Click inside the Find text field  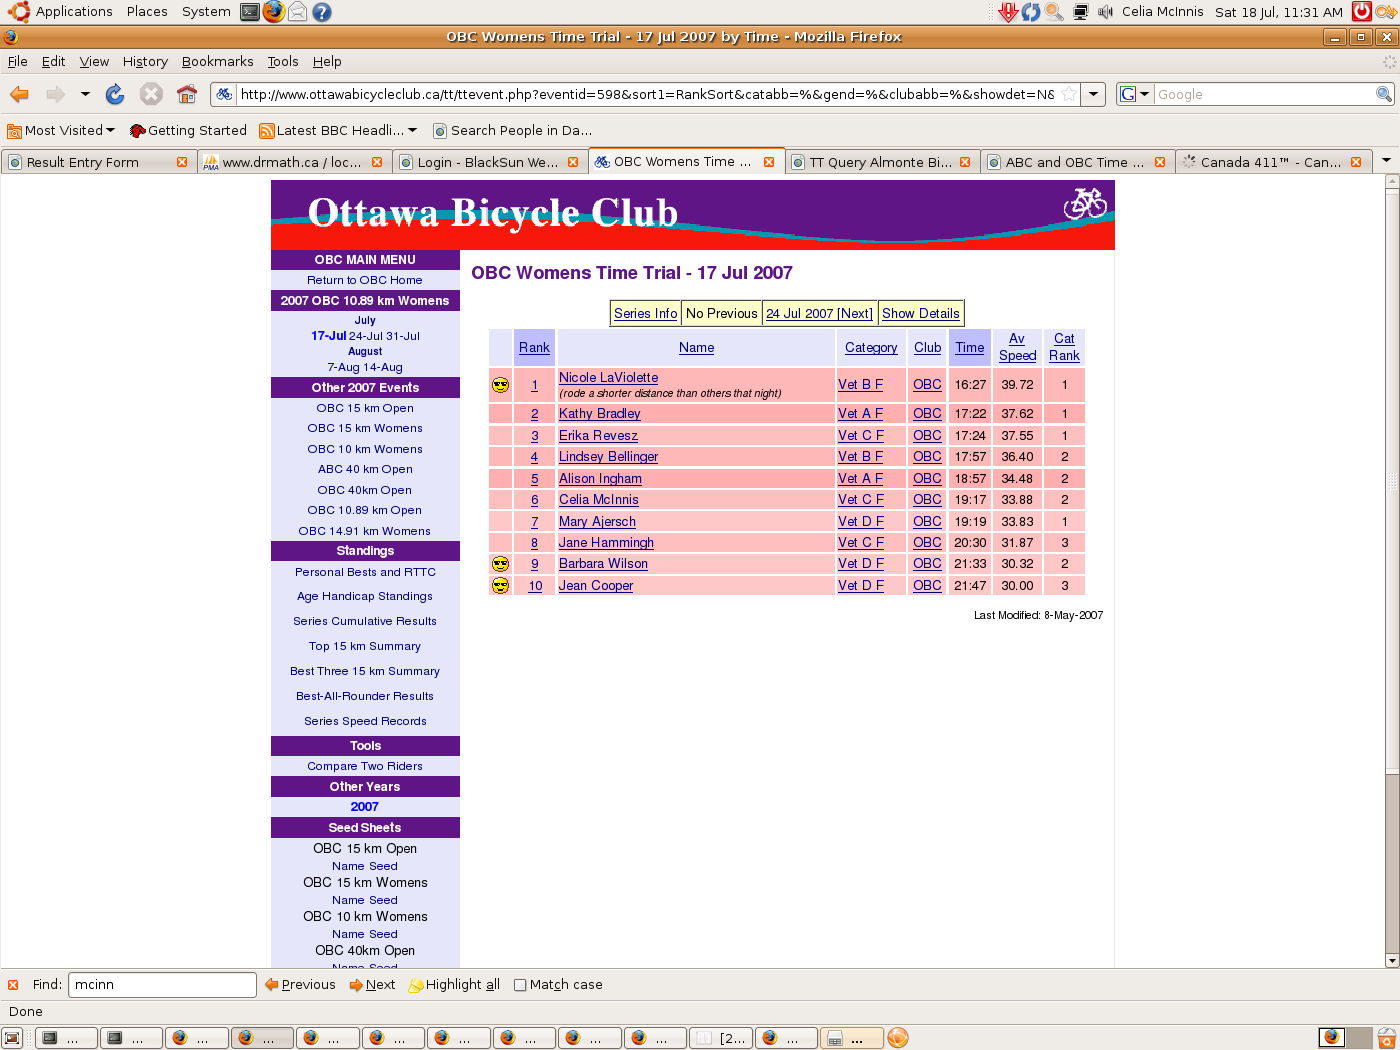(x=162, y=985)
